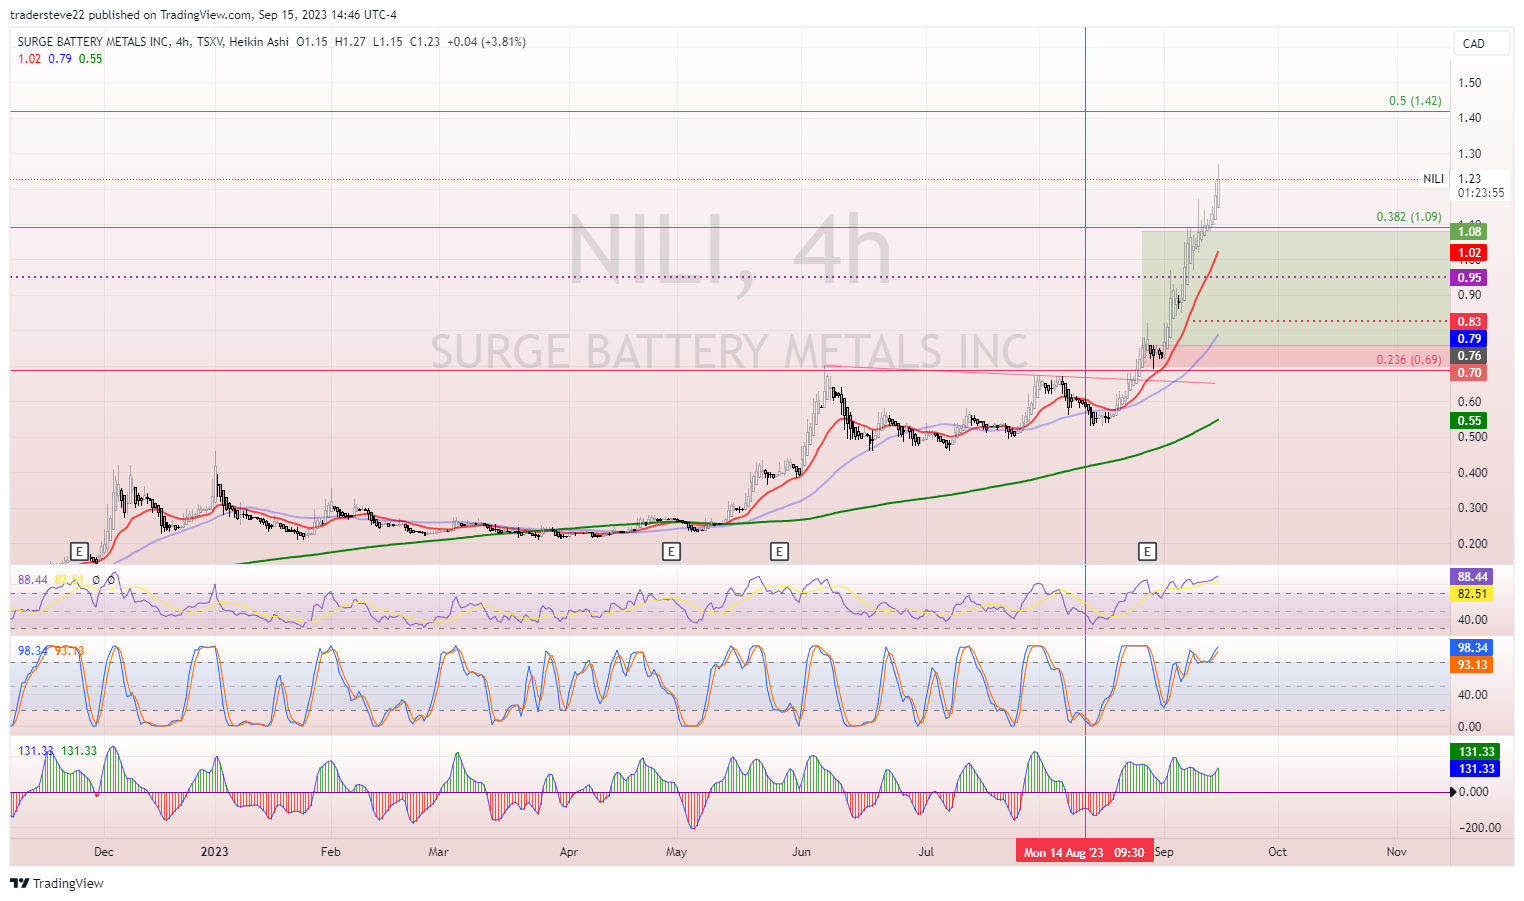Click the red 1.02 price tag on axis
The image size is (1524, 901).
[x=1469, y=253]
